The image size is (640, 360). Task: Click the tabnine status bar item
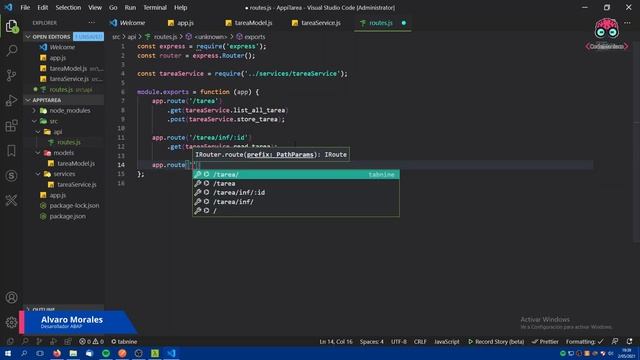click(x=124, y=342)
